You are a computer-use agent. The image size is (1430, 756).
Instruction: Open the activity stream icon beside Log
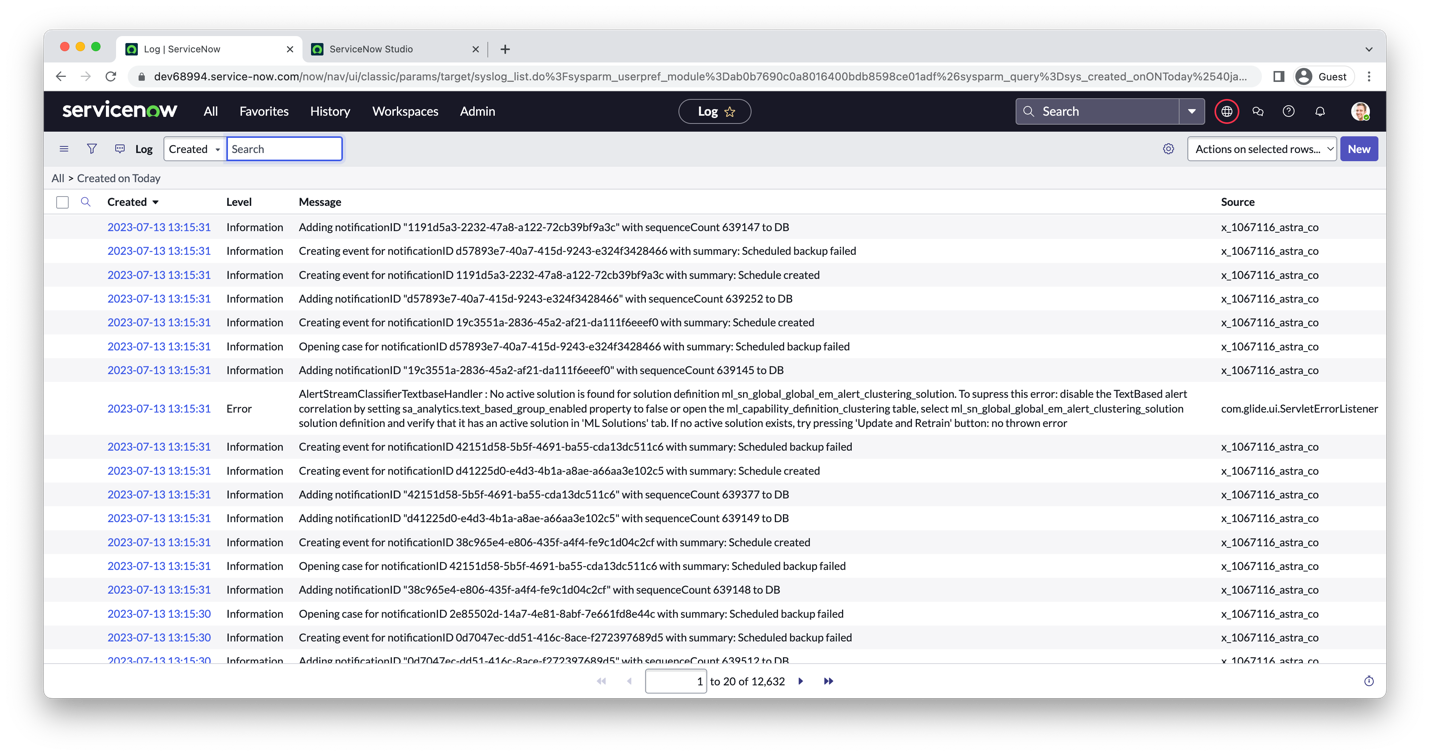coord(120,149)
